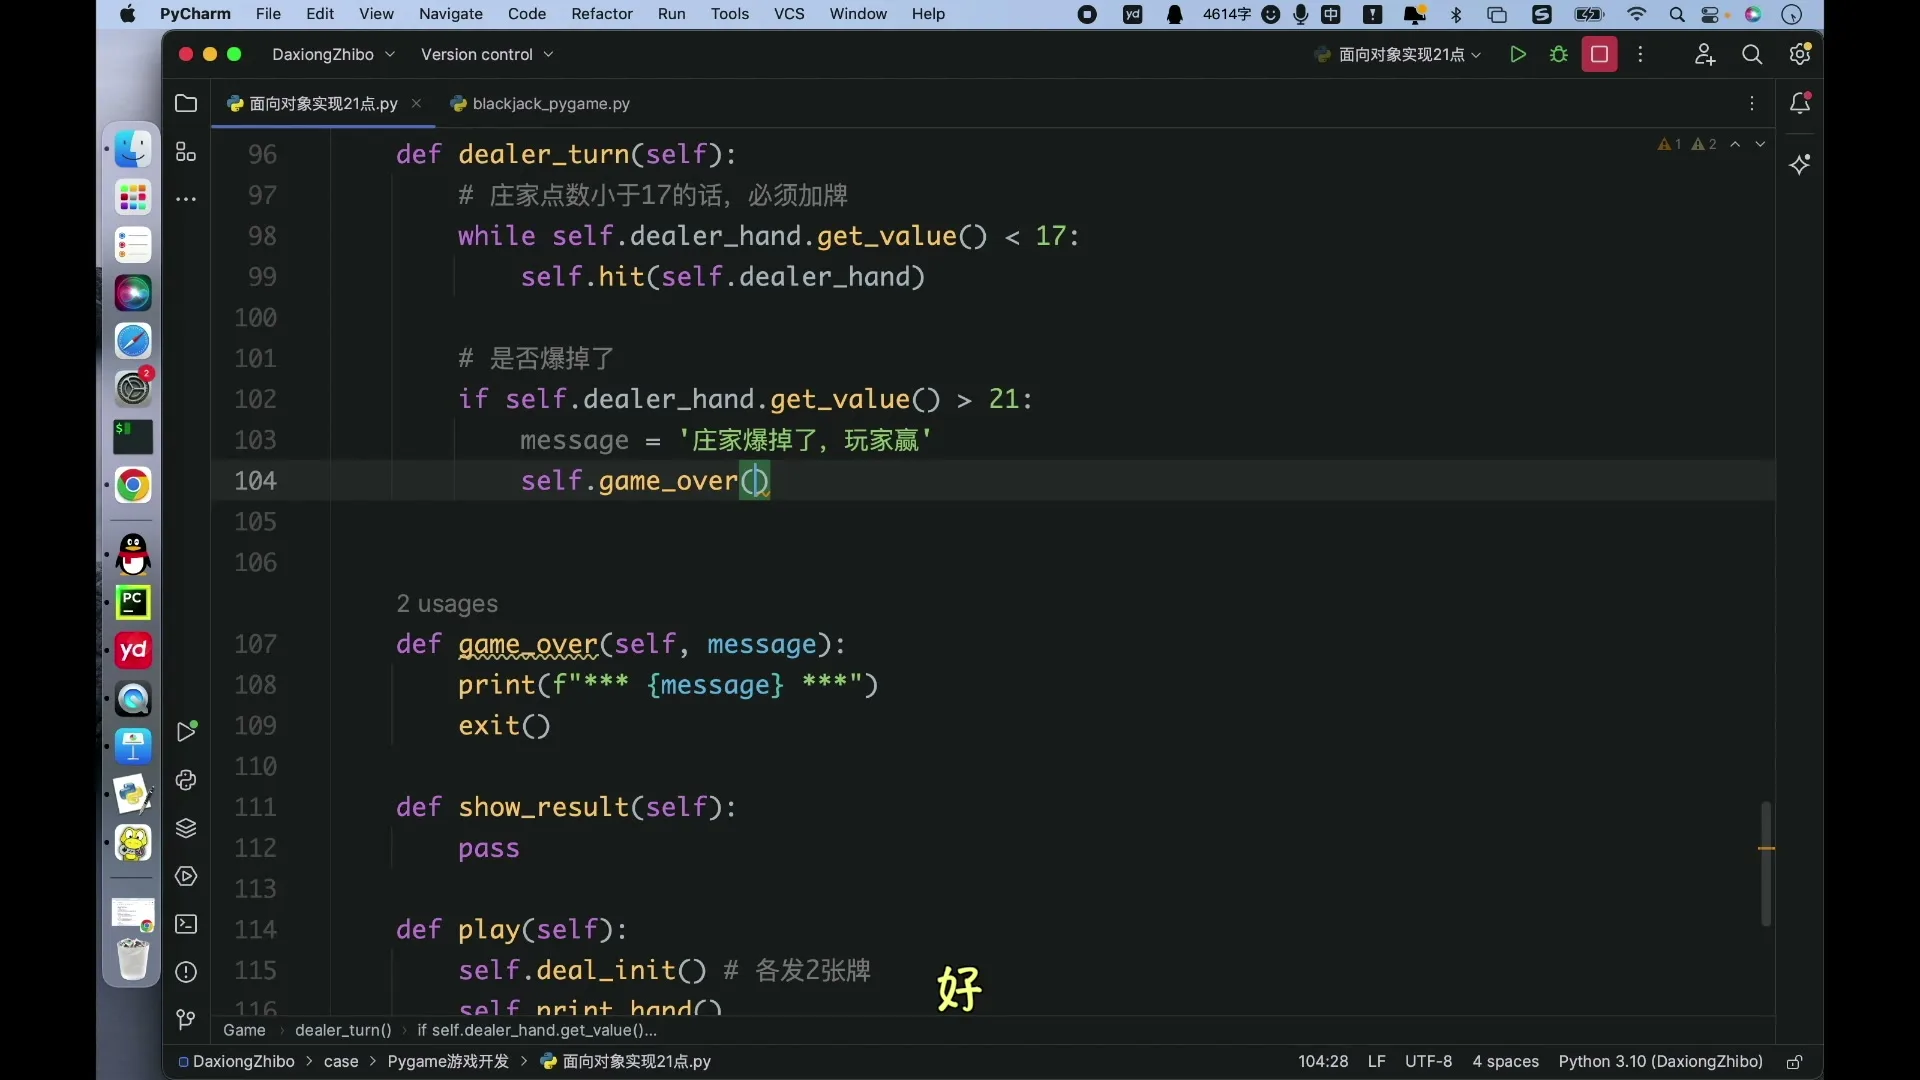Open the AI Assistant sparkle icon
The height and width of the screenshot is (1080, 1920).
pyautogui.click(x=1800, y=164)
